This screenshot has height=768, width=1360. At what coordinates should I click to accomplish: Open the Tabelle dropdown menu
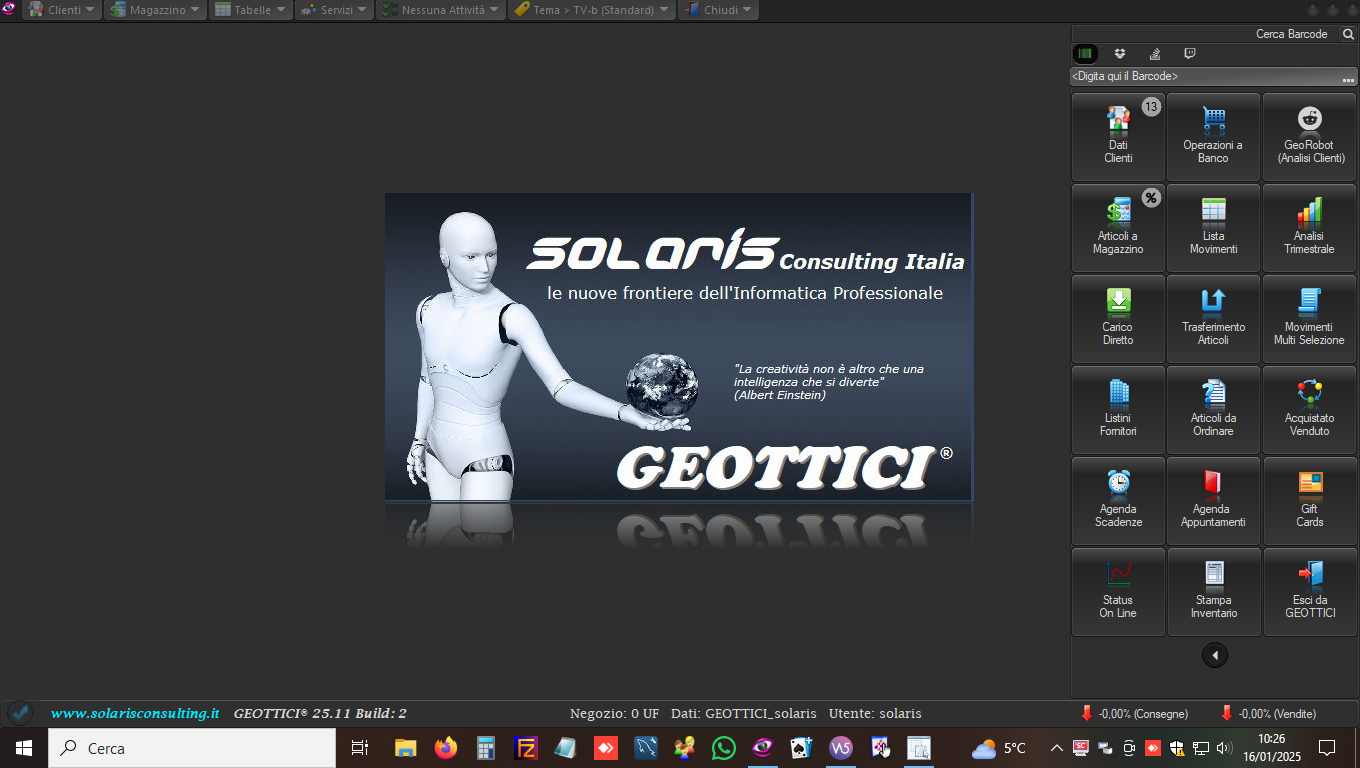tap(250, 10)
